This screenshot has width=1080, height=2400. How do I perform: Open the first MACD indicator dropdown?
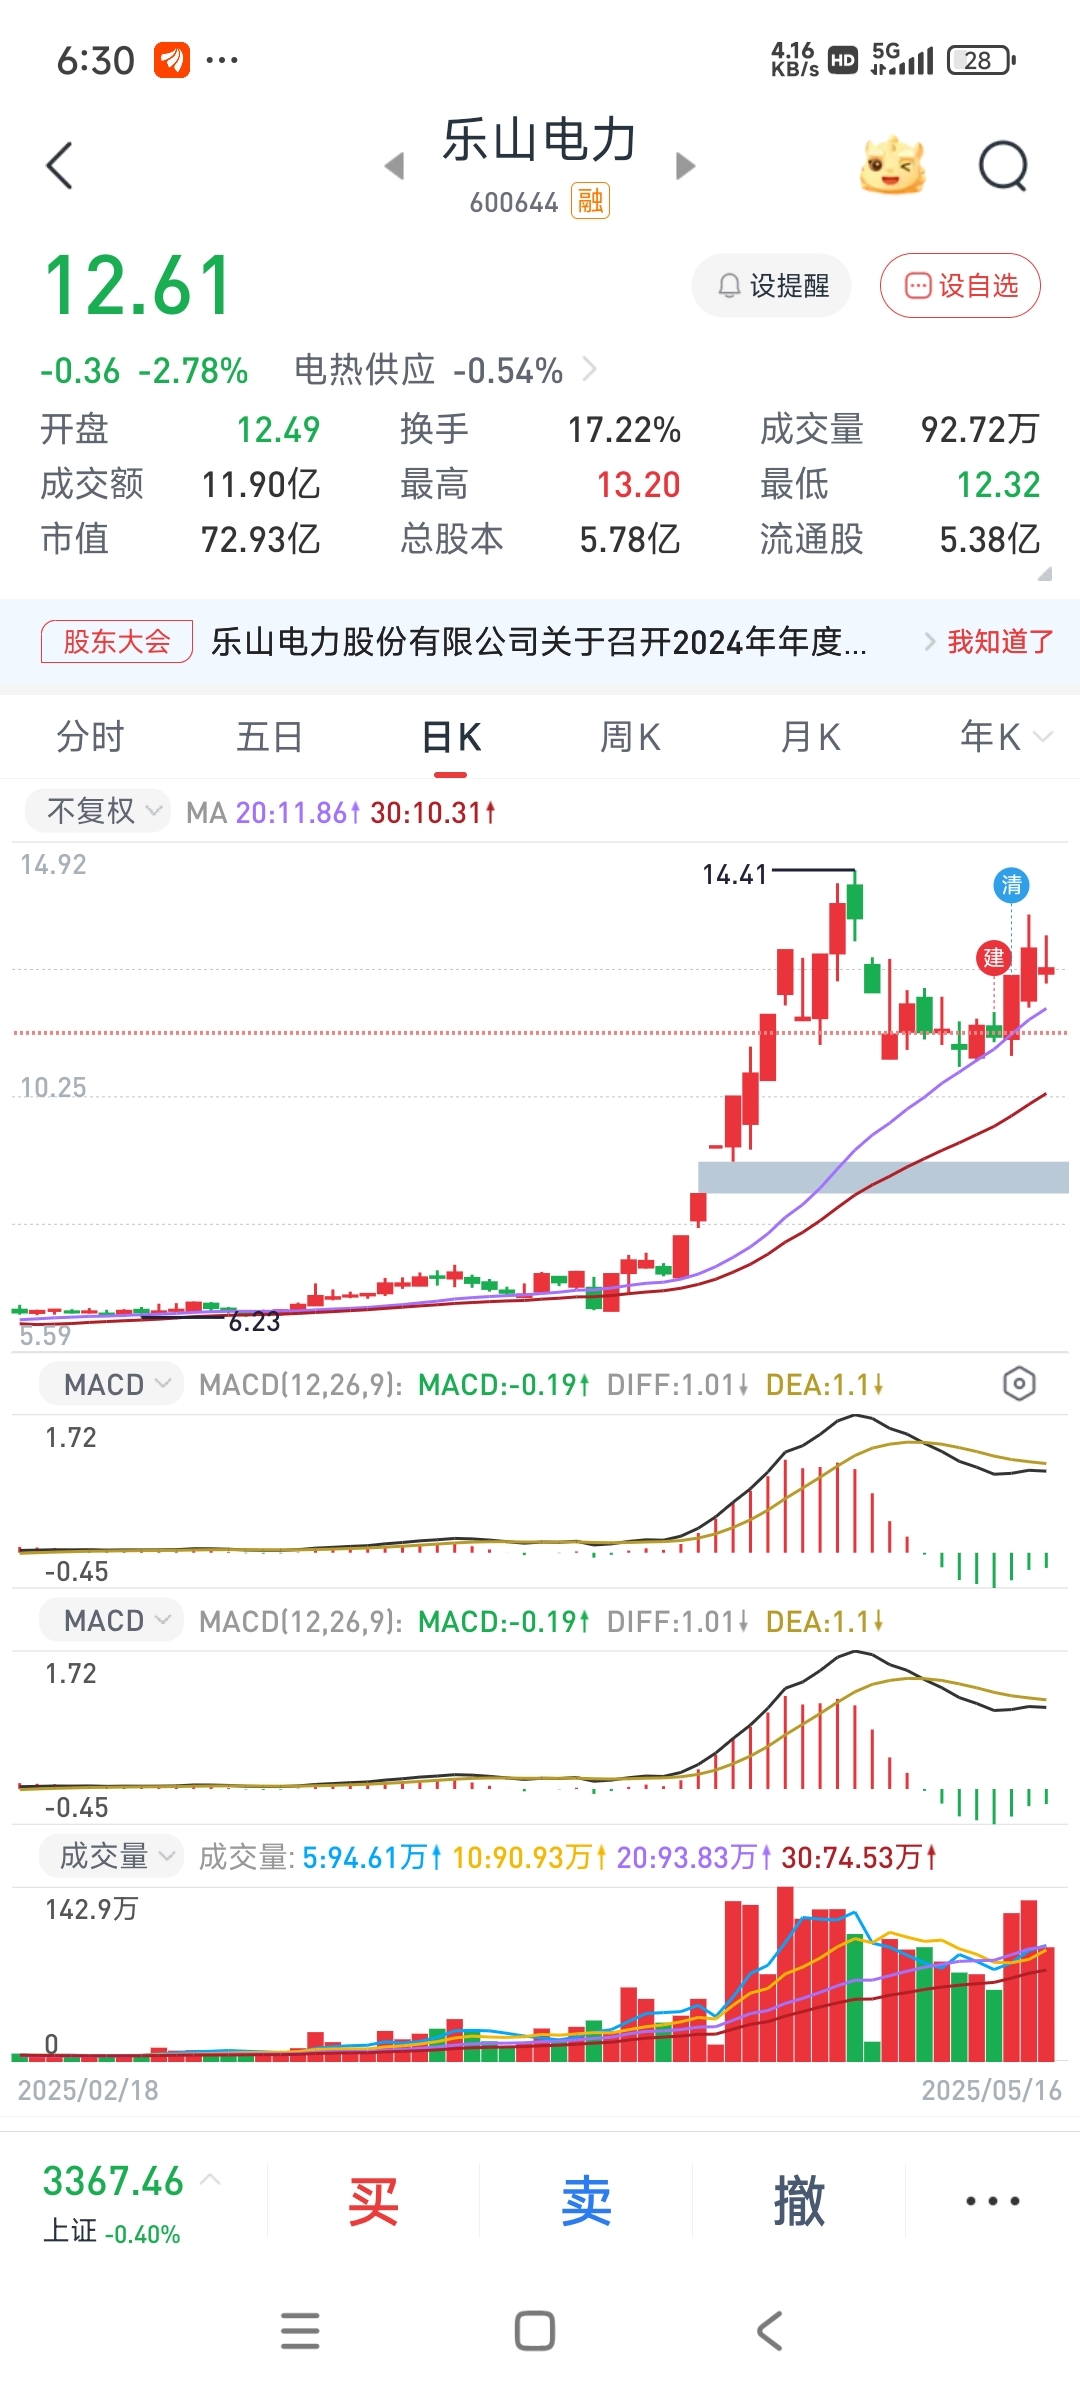click(x=110, y=1385)
